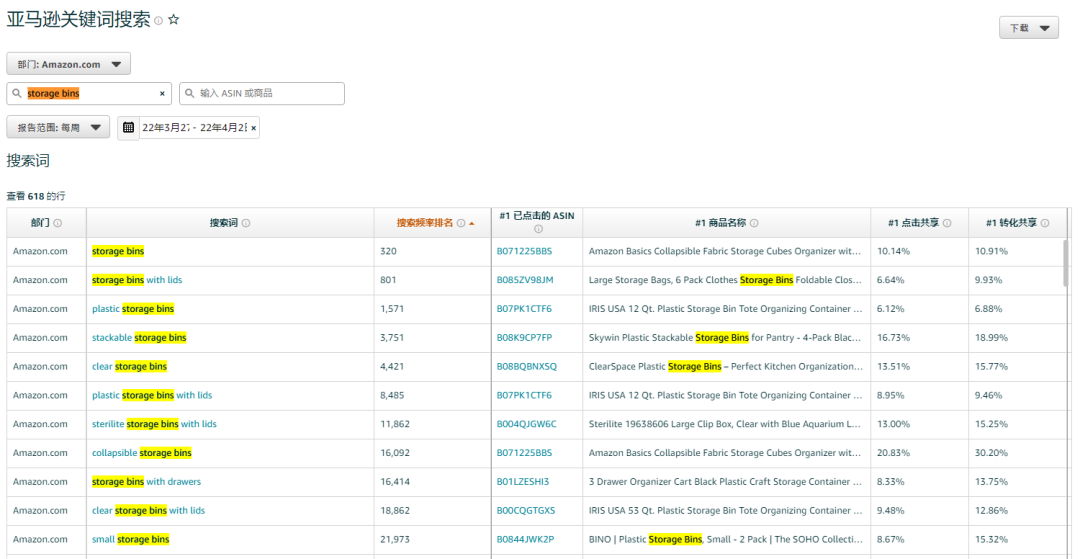
Task: Click the search magnifier in keyword field
Action: pos(17,94)
